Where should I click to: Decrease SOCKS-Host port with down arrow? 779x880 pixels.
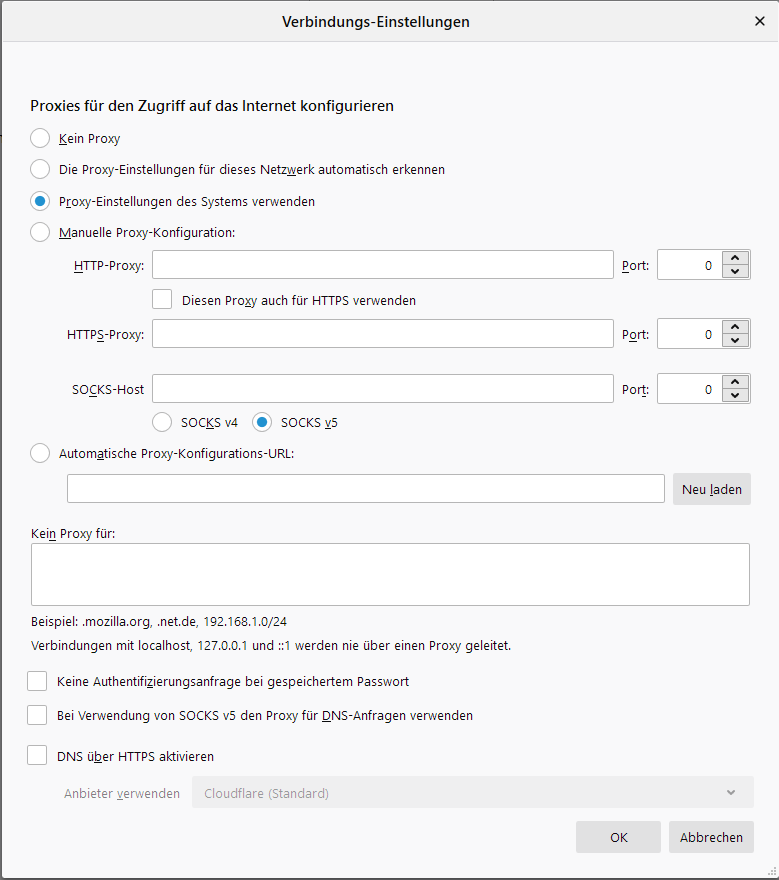736,396
